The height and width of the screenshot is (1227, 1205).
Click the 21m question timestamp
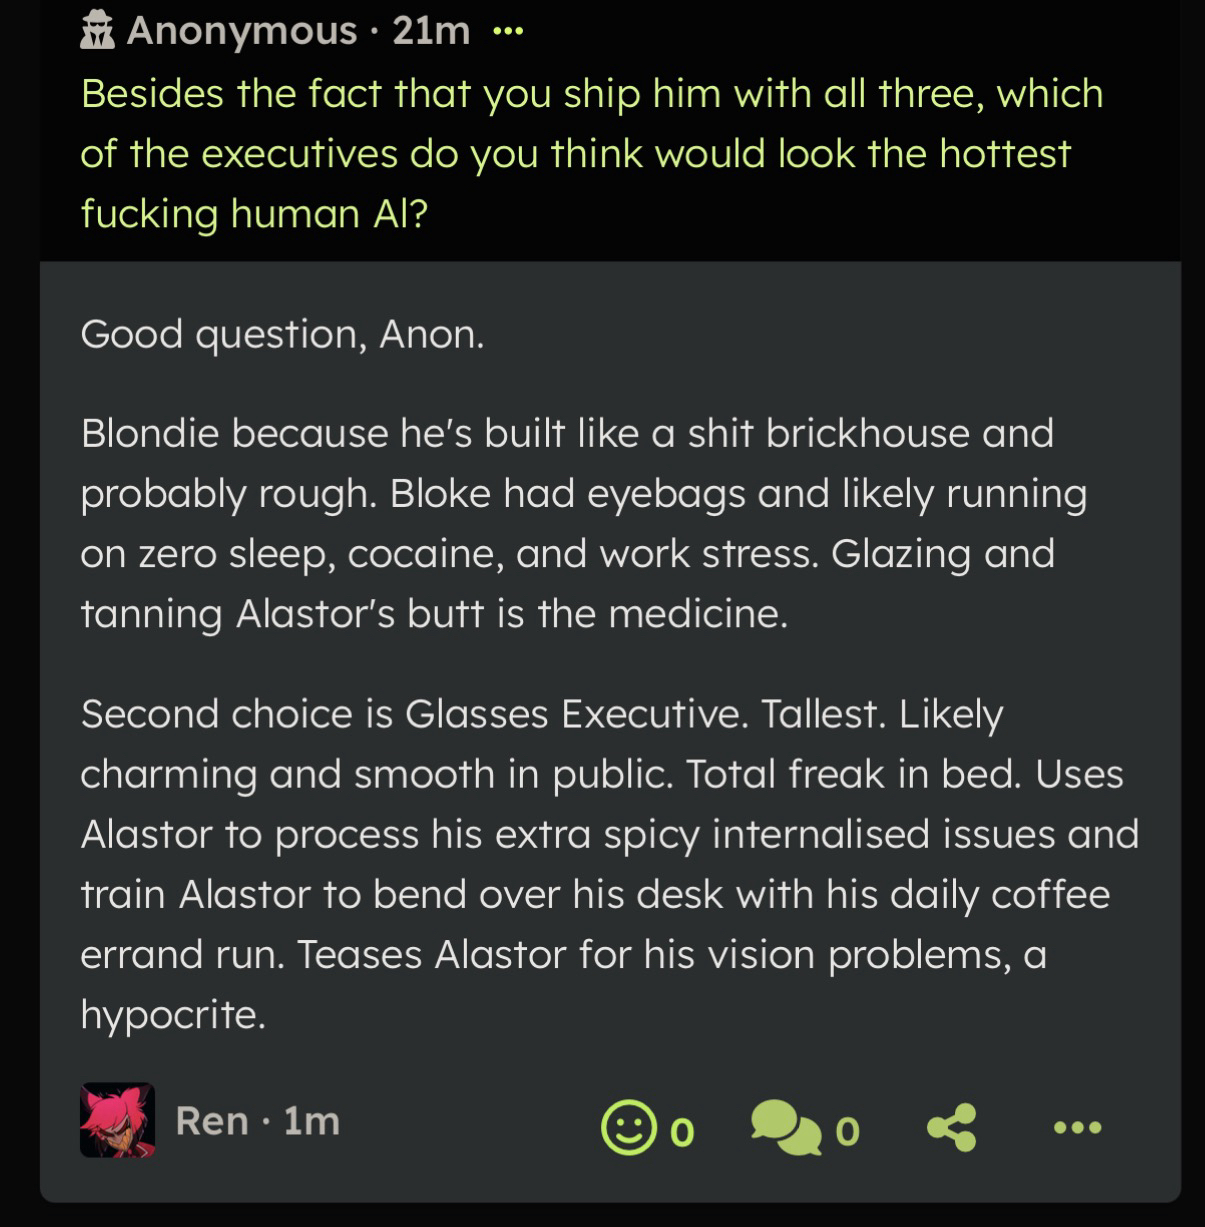(x=431, y=31)
